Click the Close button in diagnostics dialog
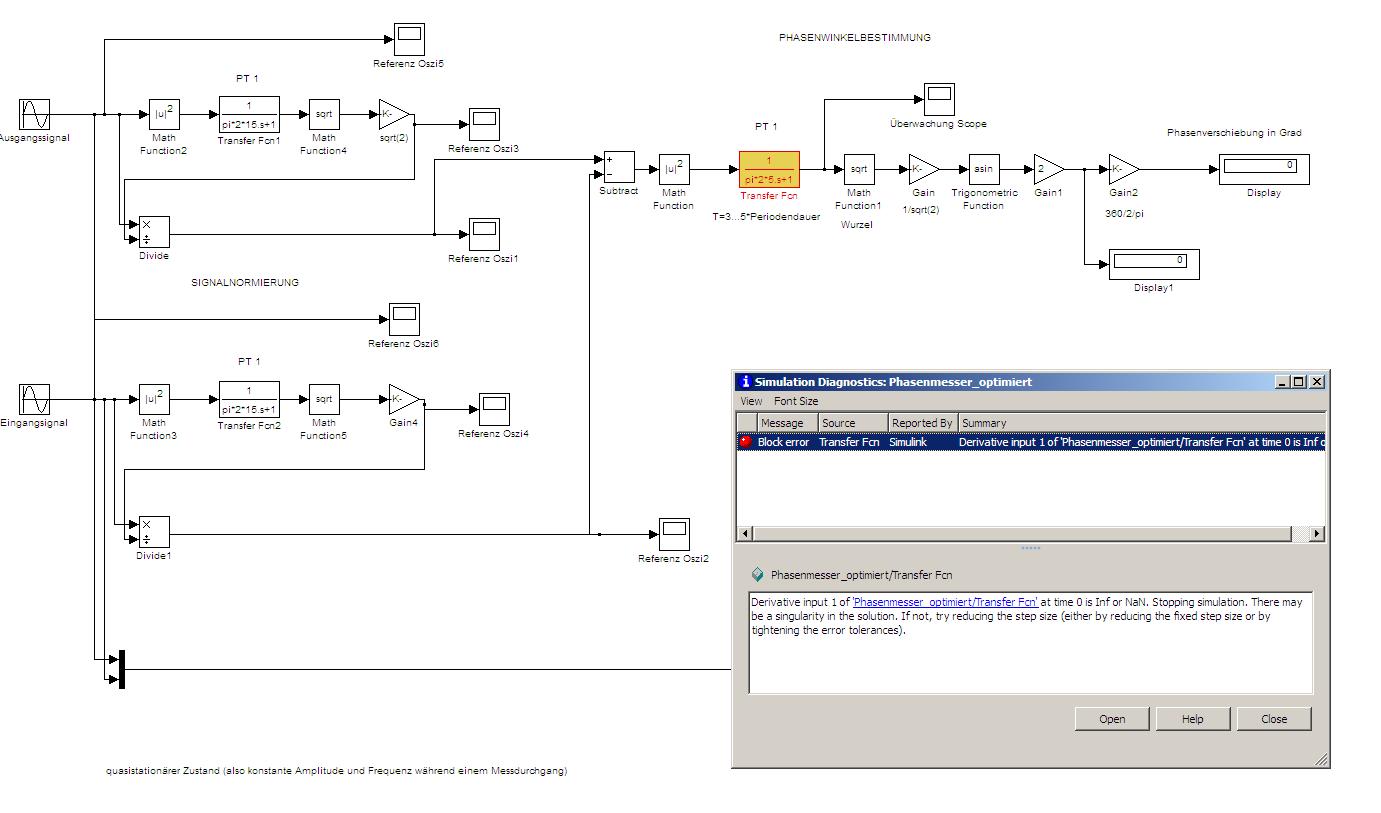 tap(1273, 719)
